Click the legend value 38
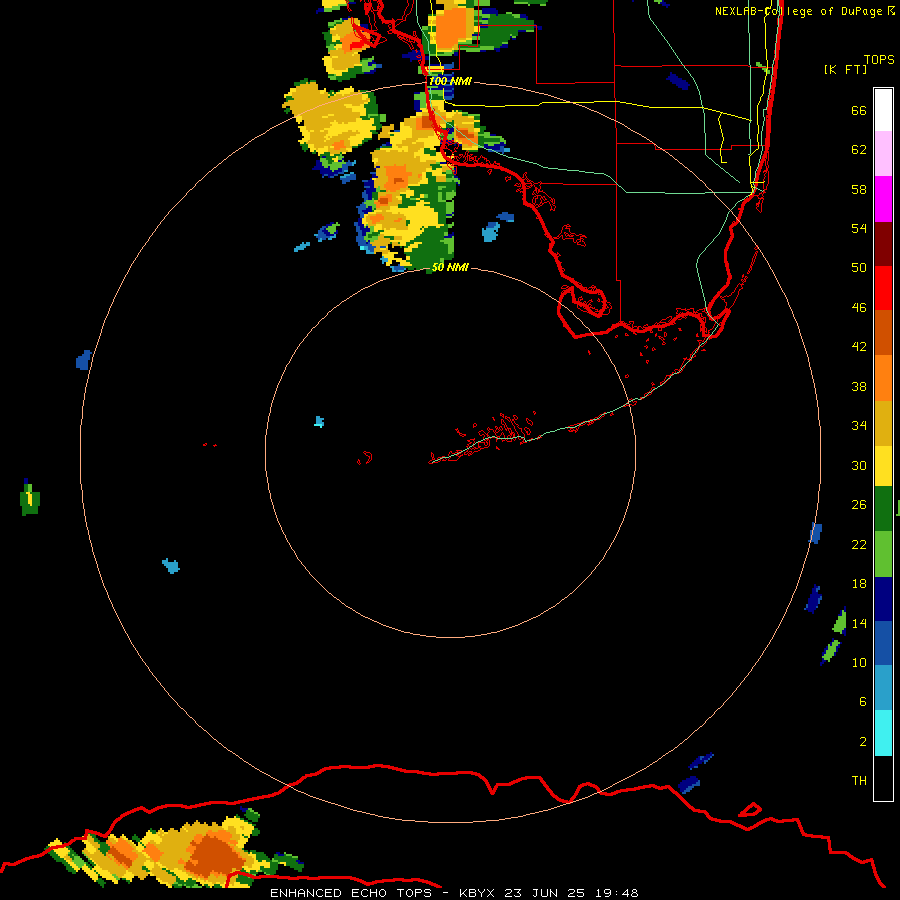Image resolution: width=900 pixels, height=900 pixels. [x=859, y=386]
